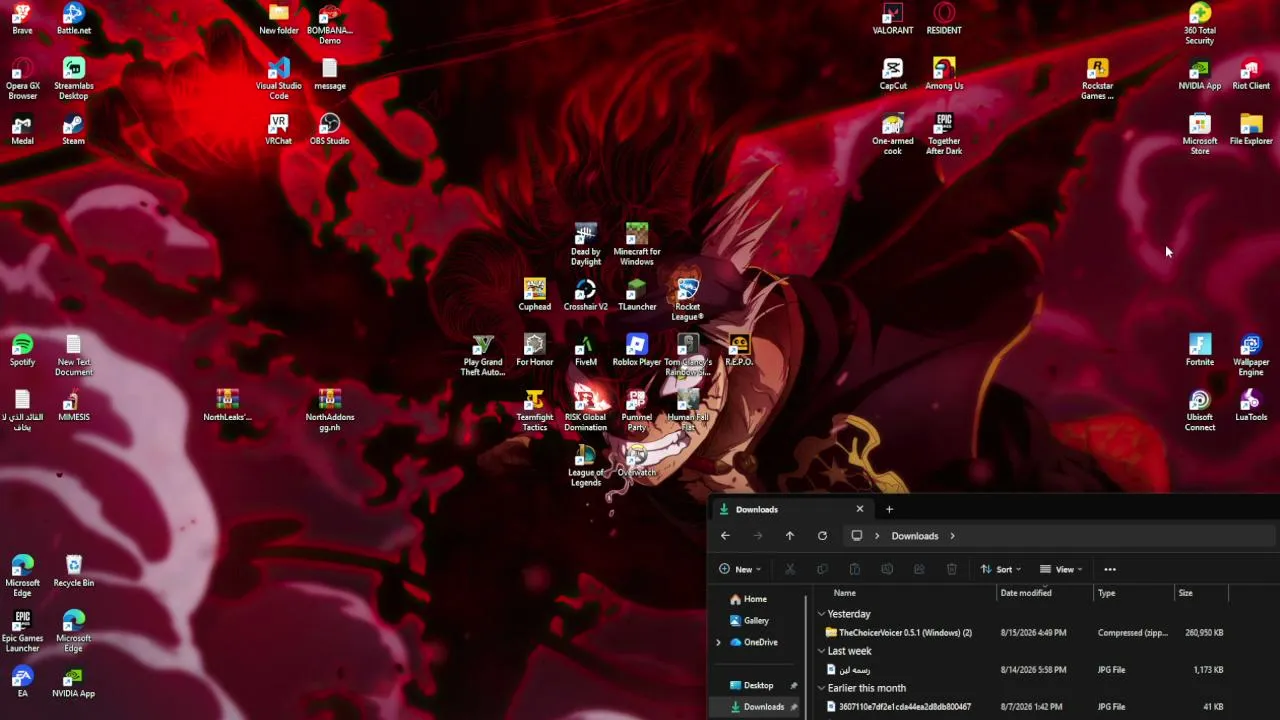Select the League of Legends icon
1280x720 pixels.
586,465
